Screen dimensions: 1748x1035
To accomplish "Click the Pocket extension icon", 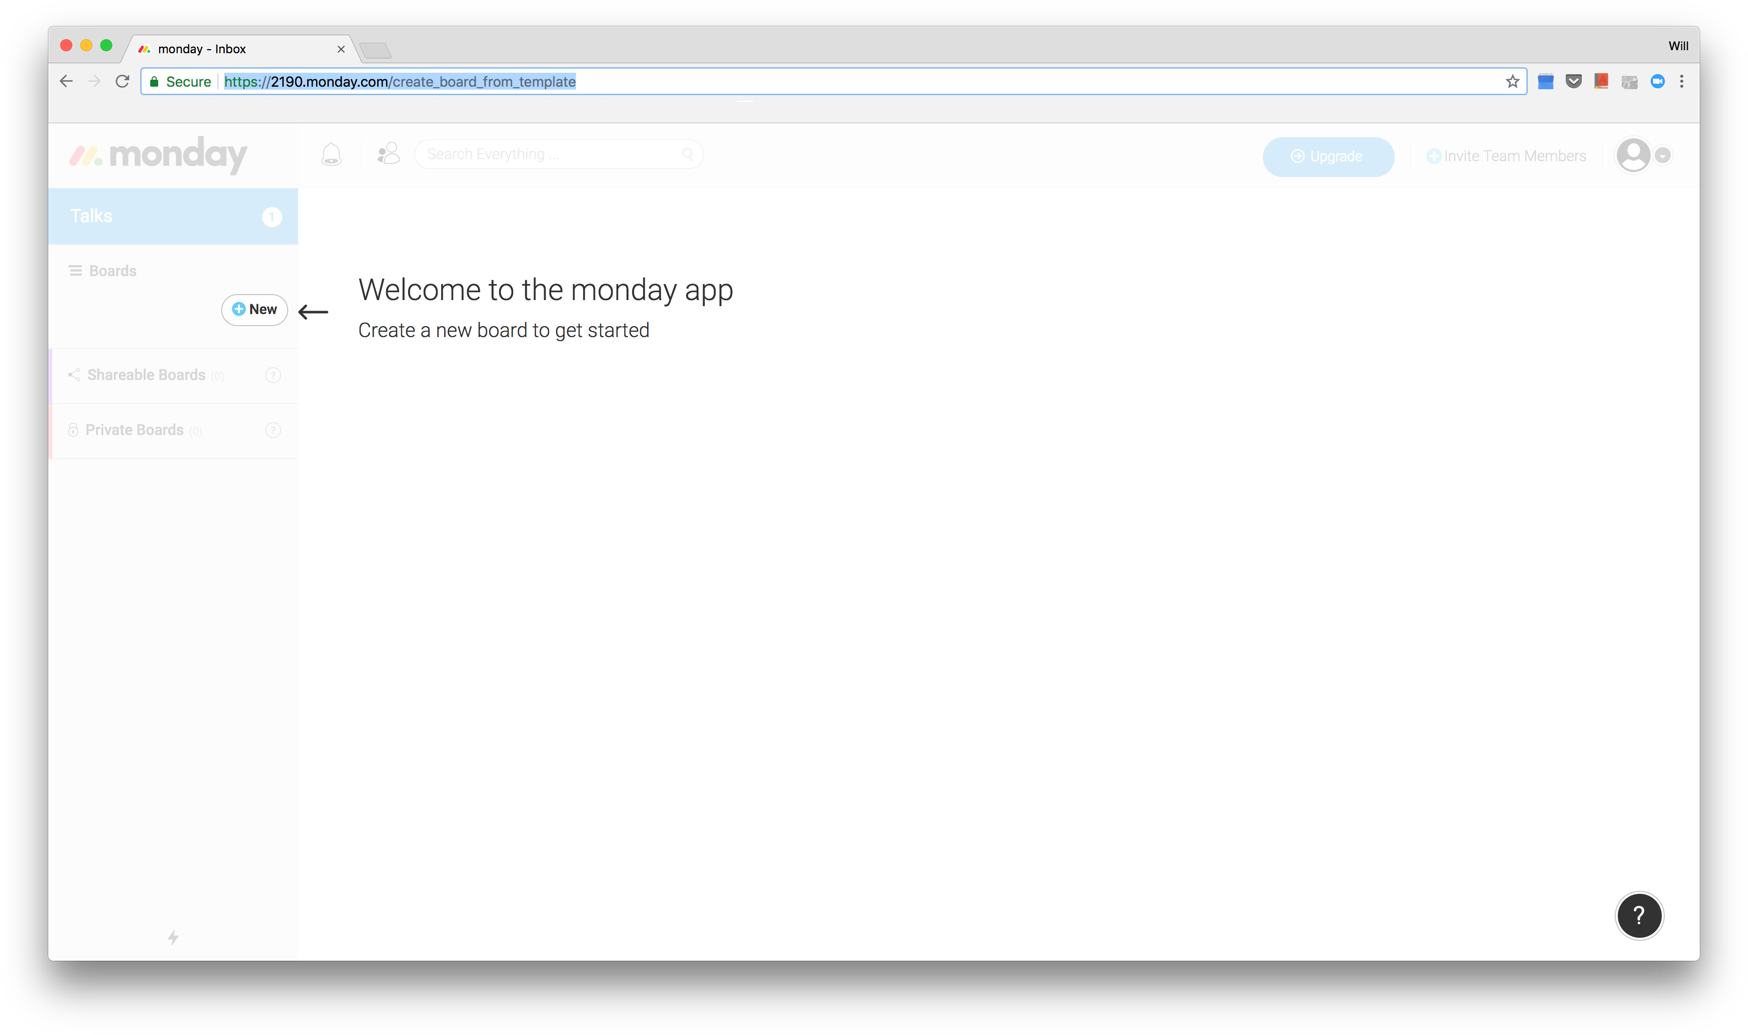I will [1573, 82].
